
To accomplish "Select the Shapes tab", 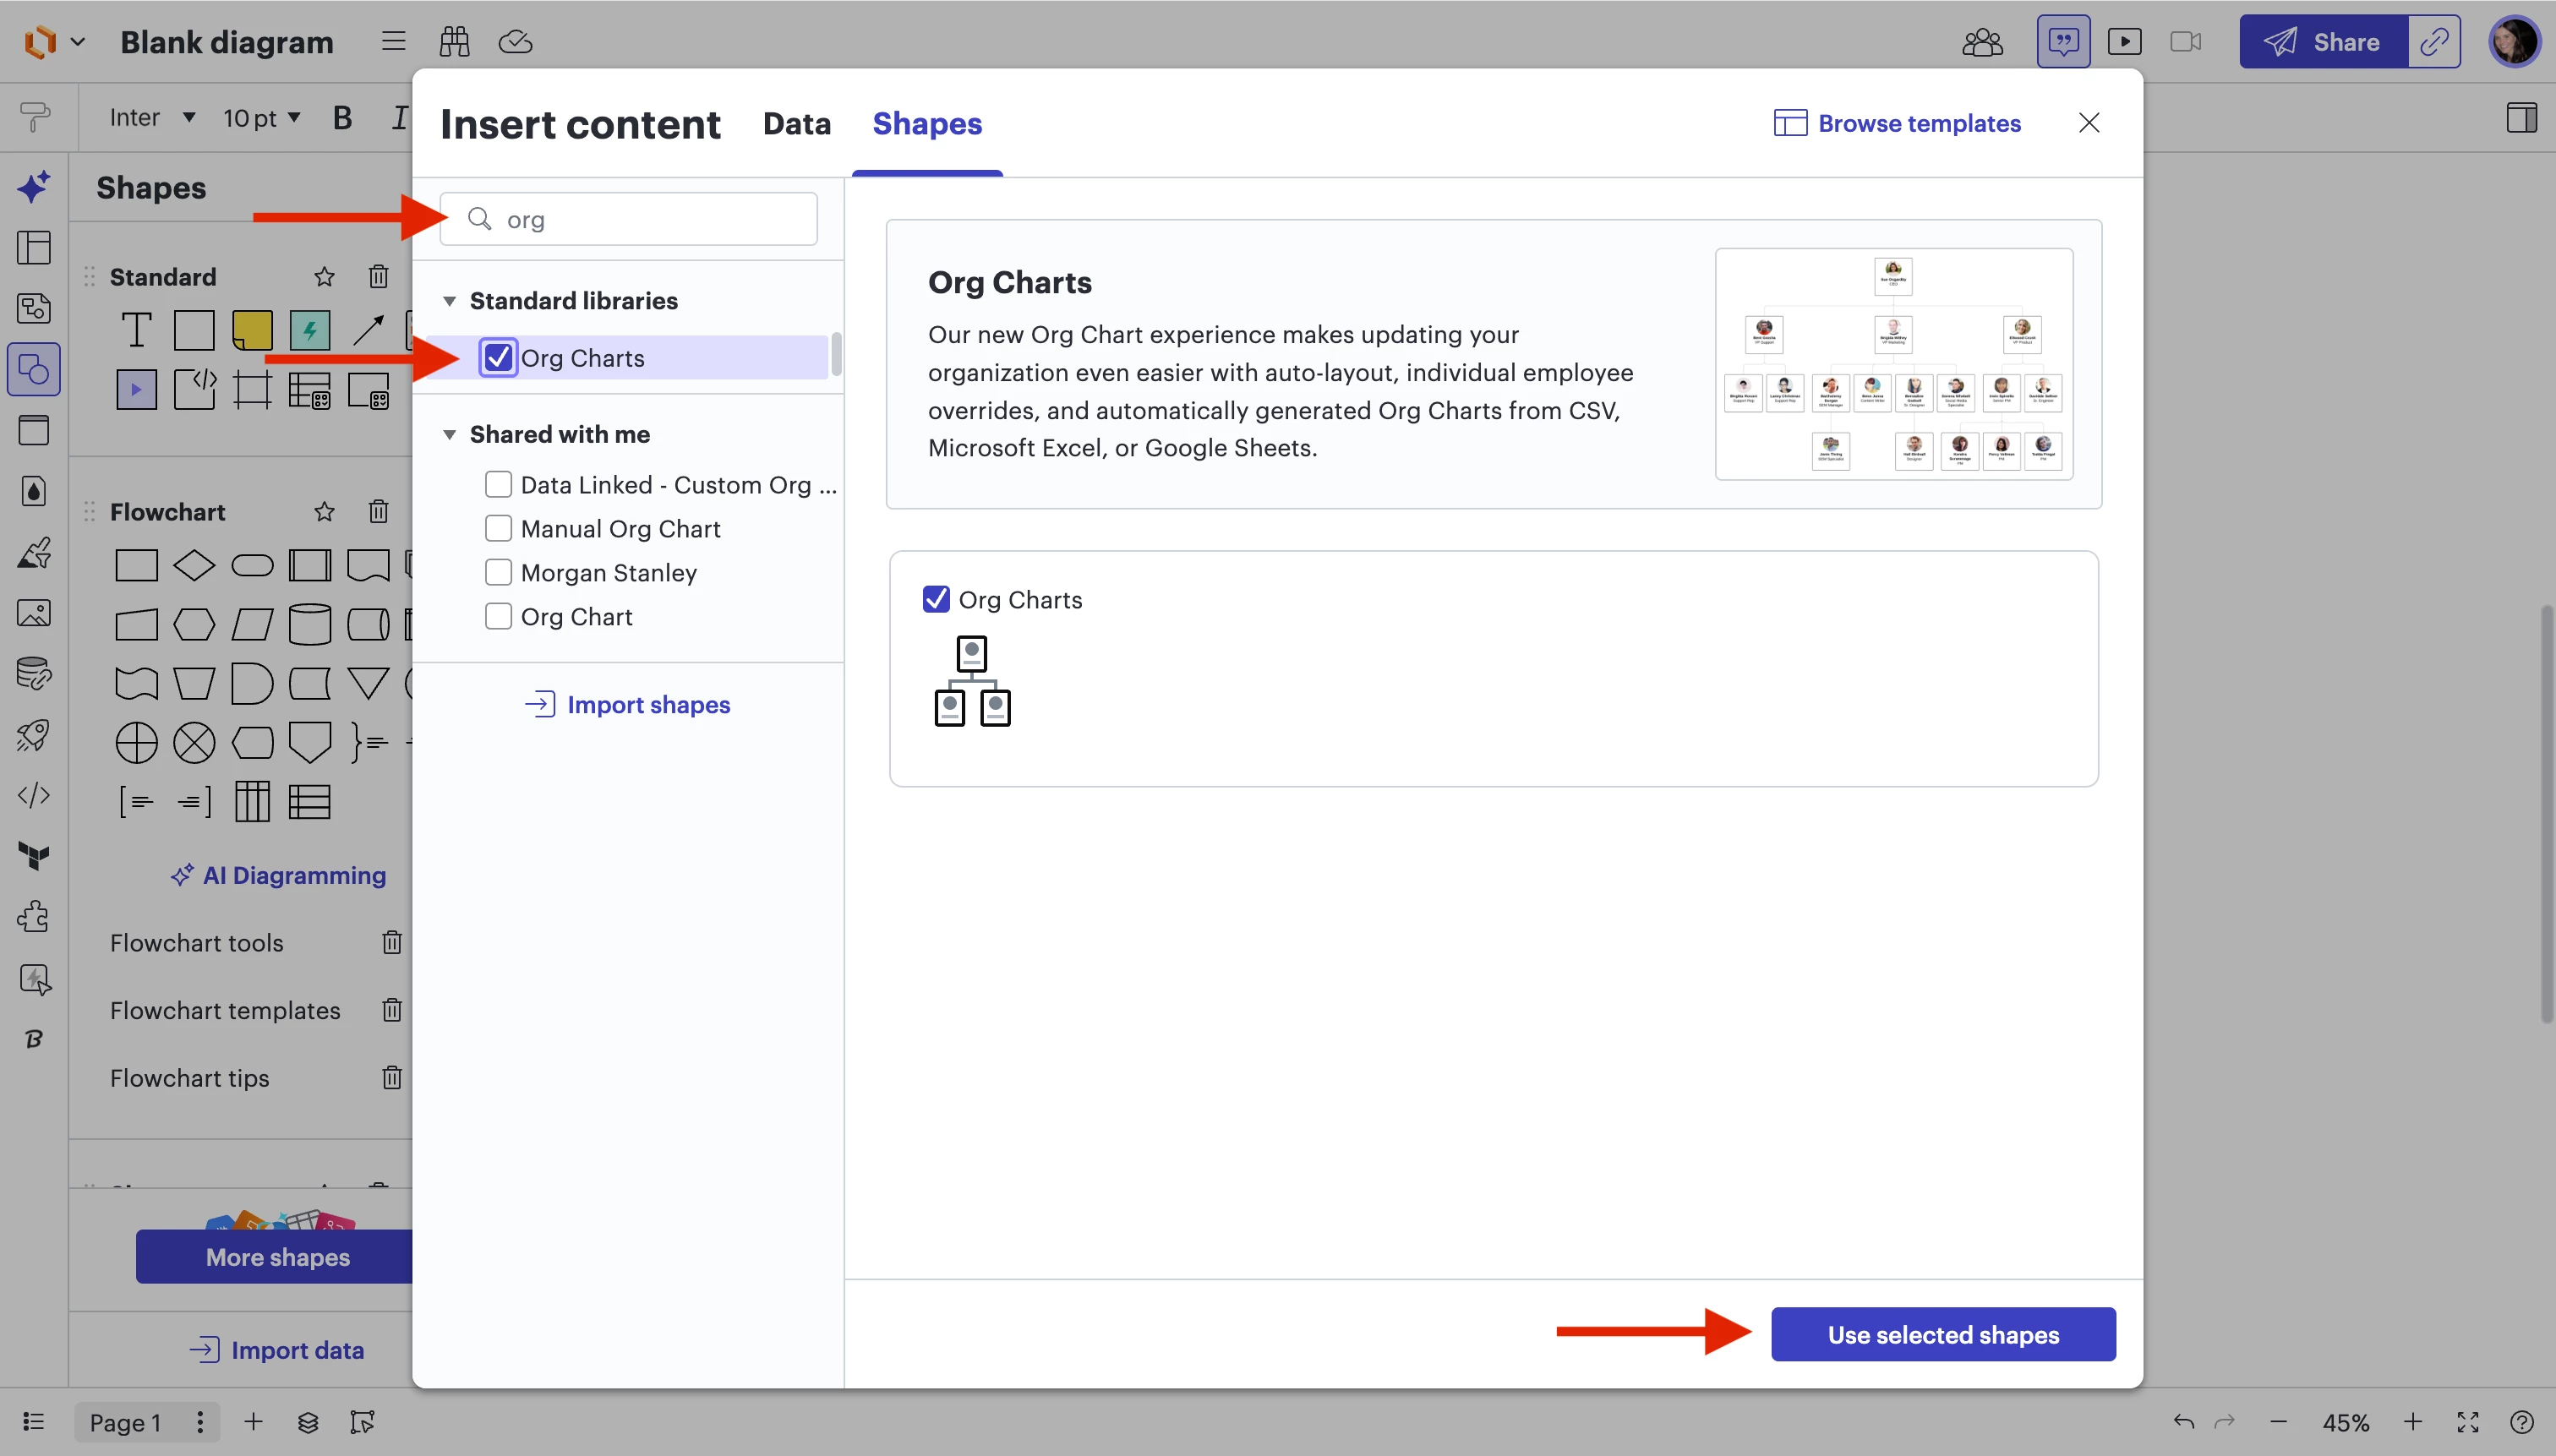I will (x=926, y=123).
